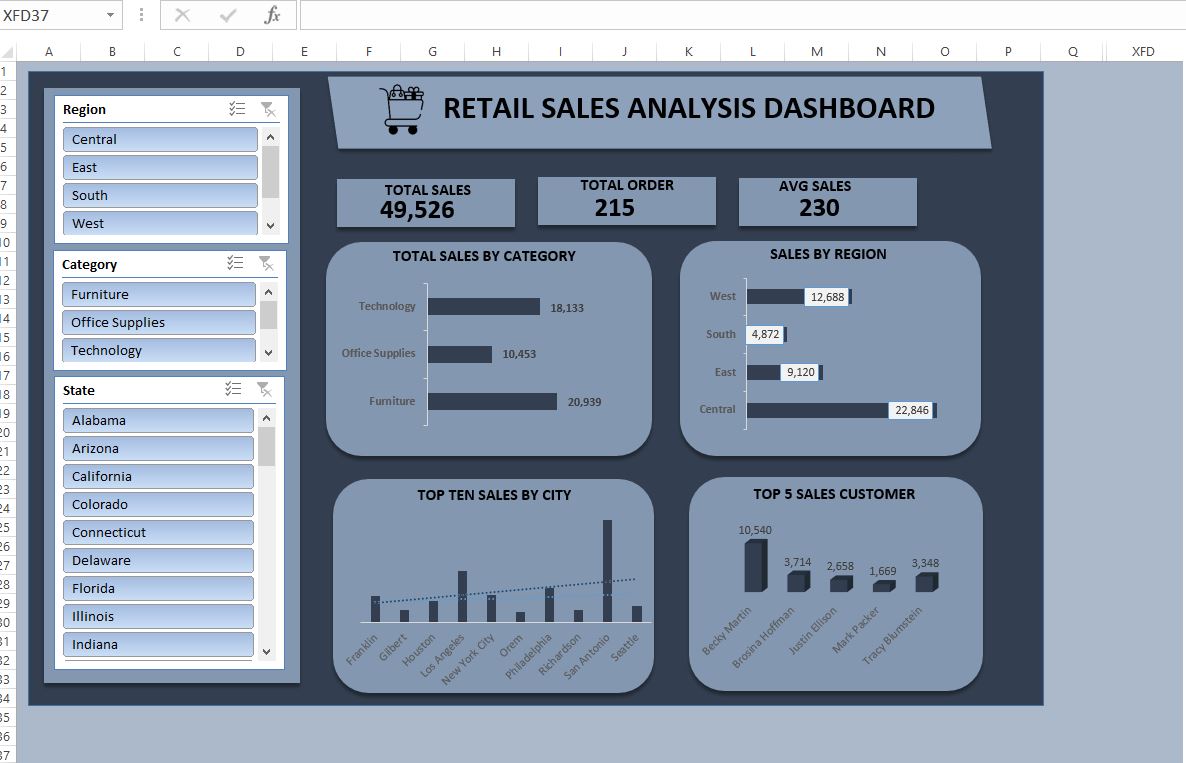Clear the State slicer filter
1186x763 pixels.
(264, 389)
